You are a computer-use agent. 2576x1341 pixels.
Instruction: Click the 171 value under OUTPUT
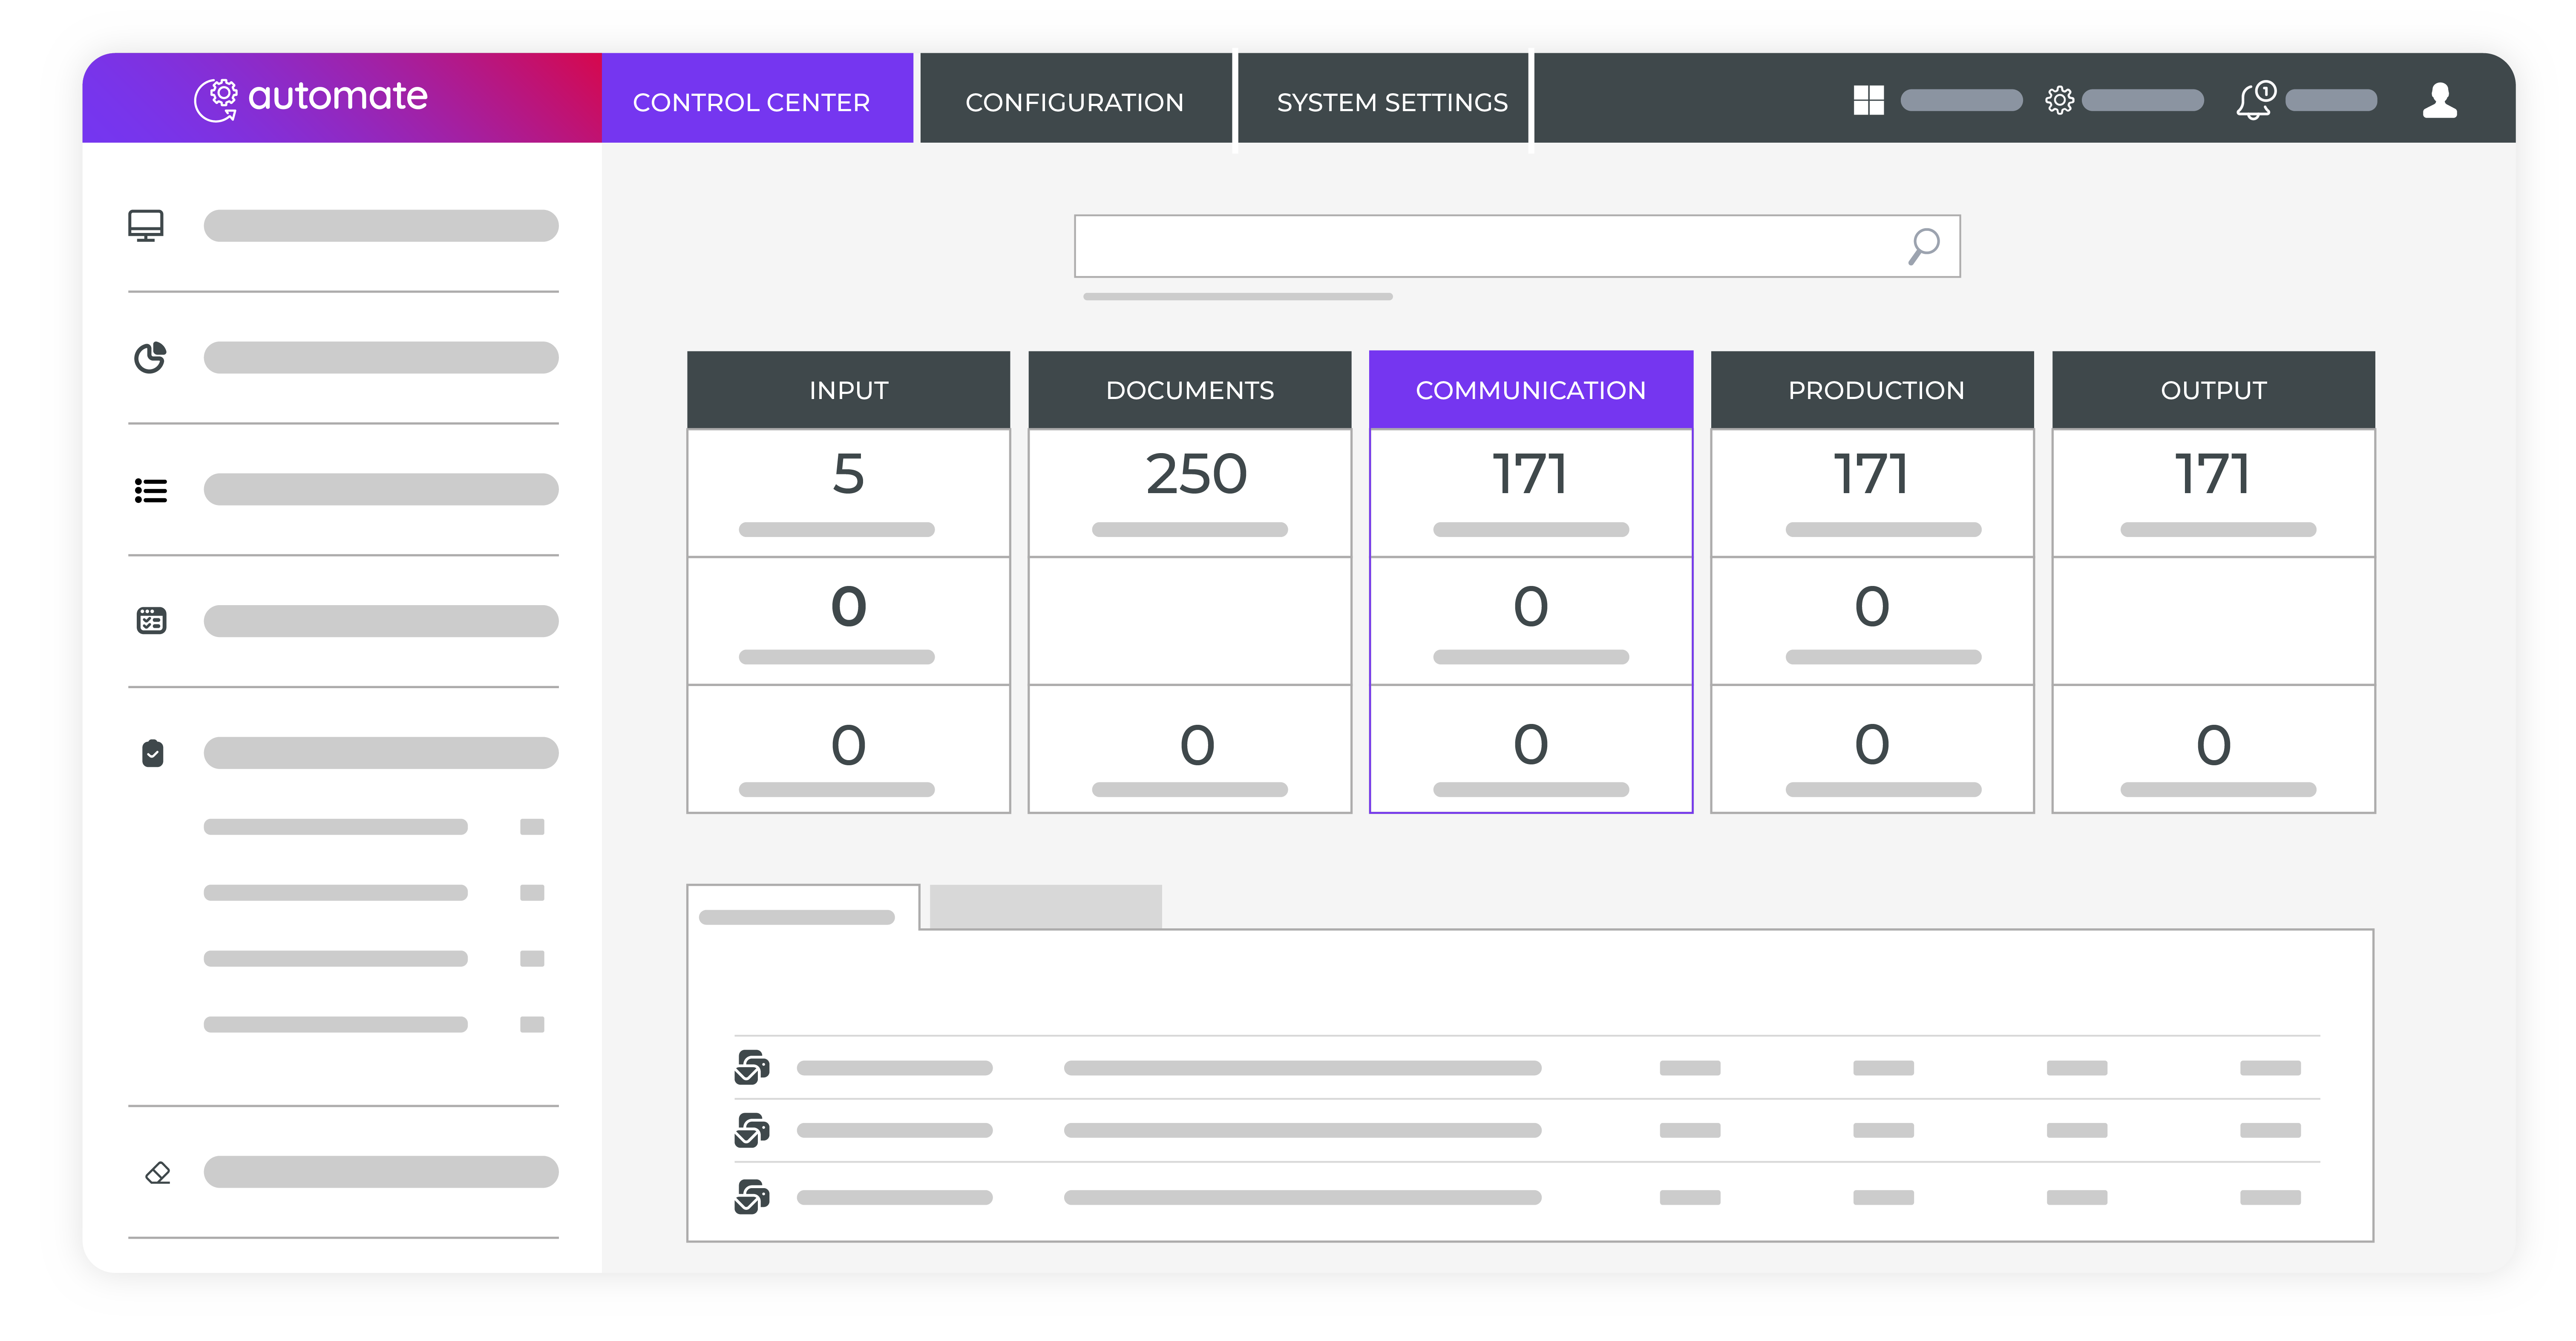2213,474
